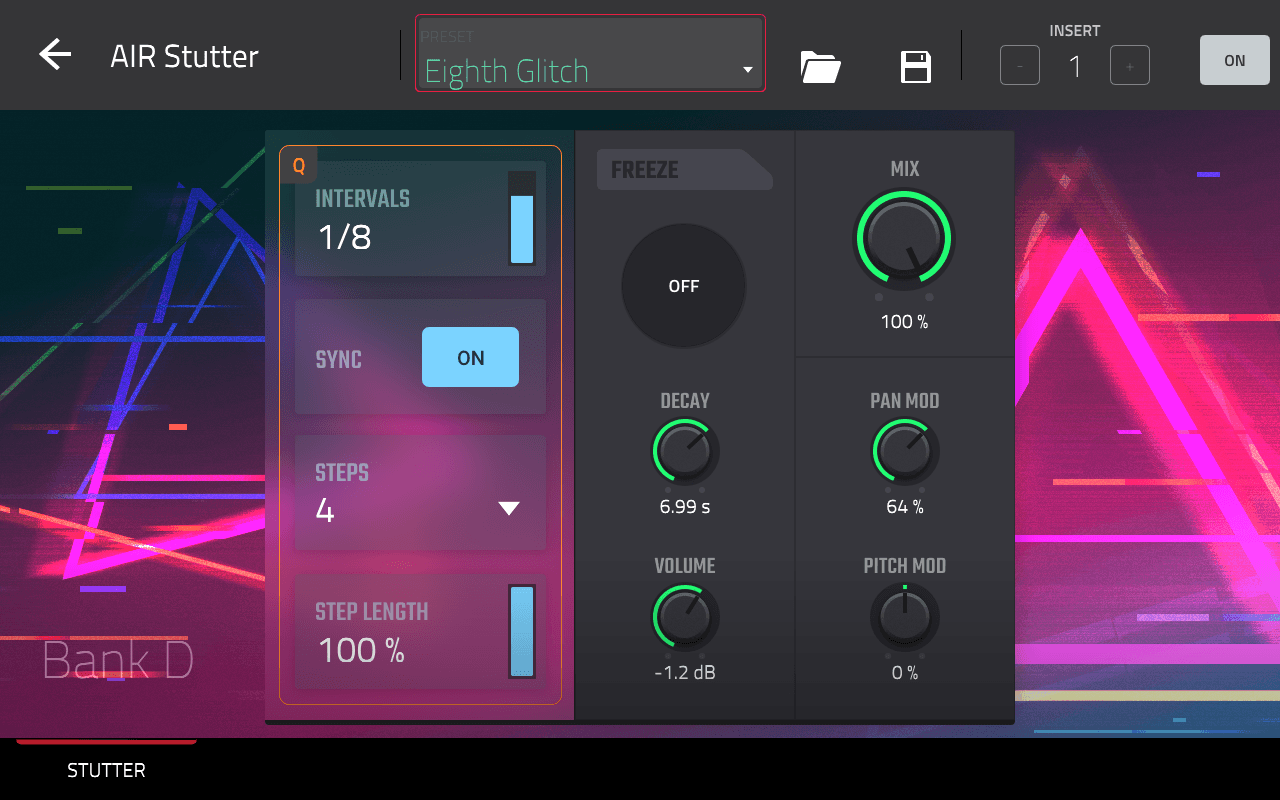This screenshot has width=1280, height=800.
Task: Click the DECAY knob
Action: (685, 451)
